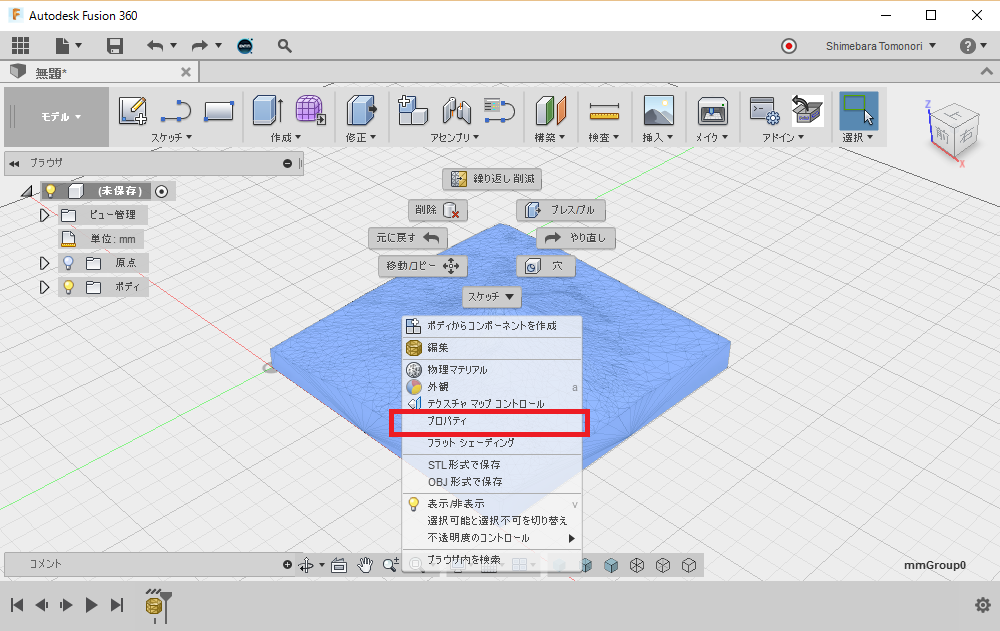The height and width of the screenshot is (631, 1000).
Task: Click the red record button icon
Action: click(x=789, y=46)
